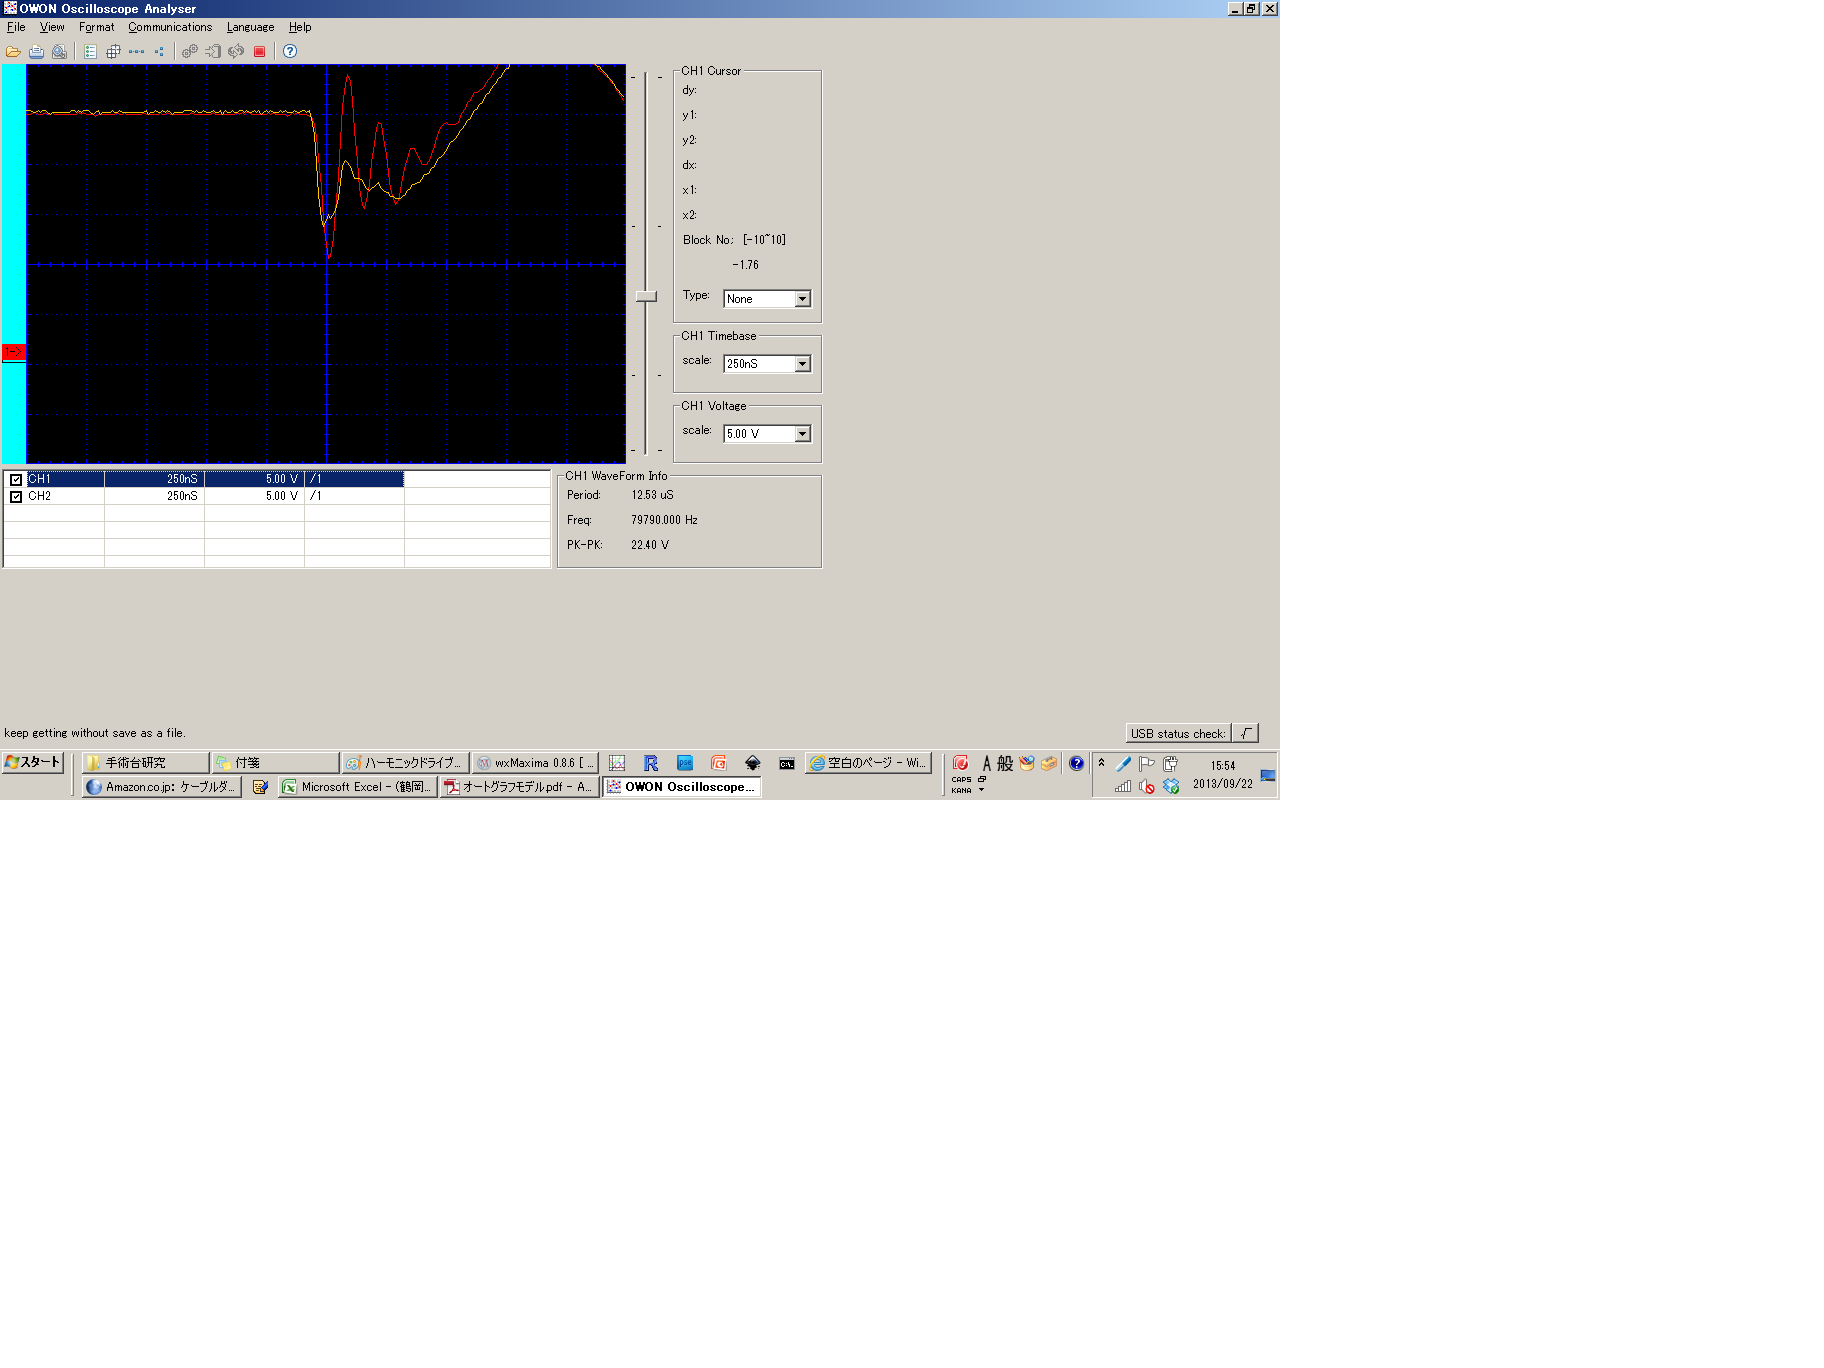Click the plot graph icon in taskbar

617,763
